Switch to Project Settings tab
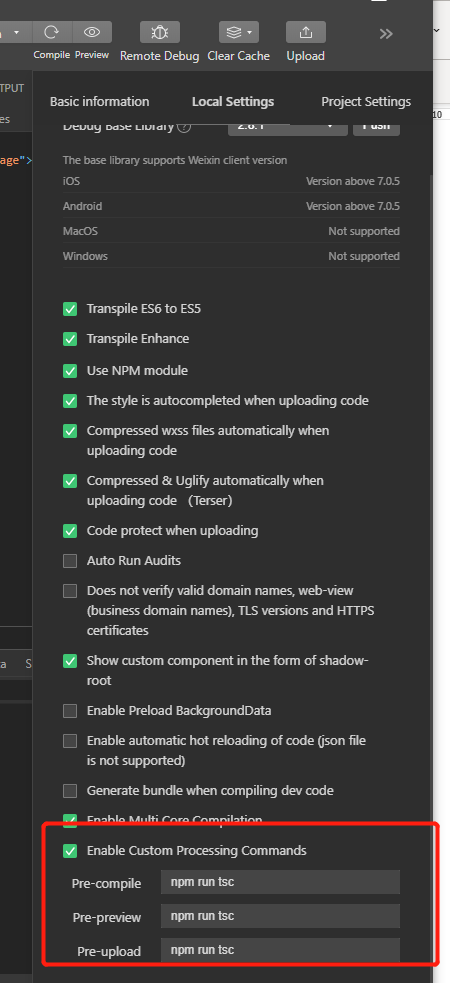The height and width of the screenshot is (983, 450). tap(366, 102)
